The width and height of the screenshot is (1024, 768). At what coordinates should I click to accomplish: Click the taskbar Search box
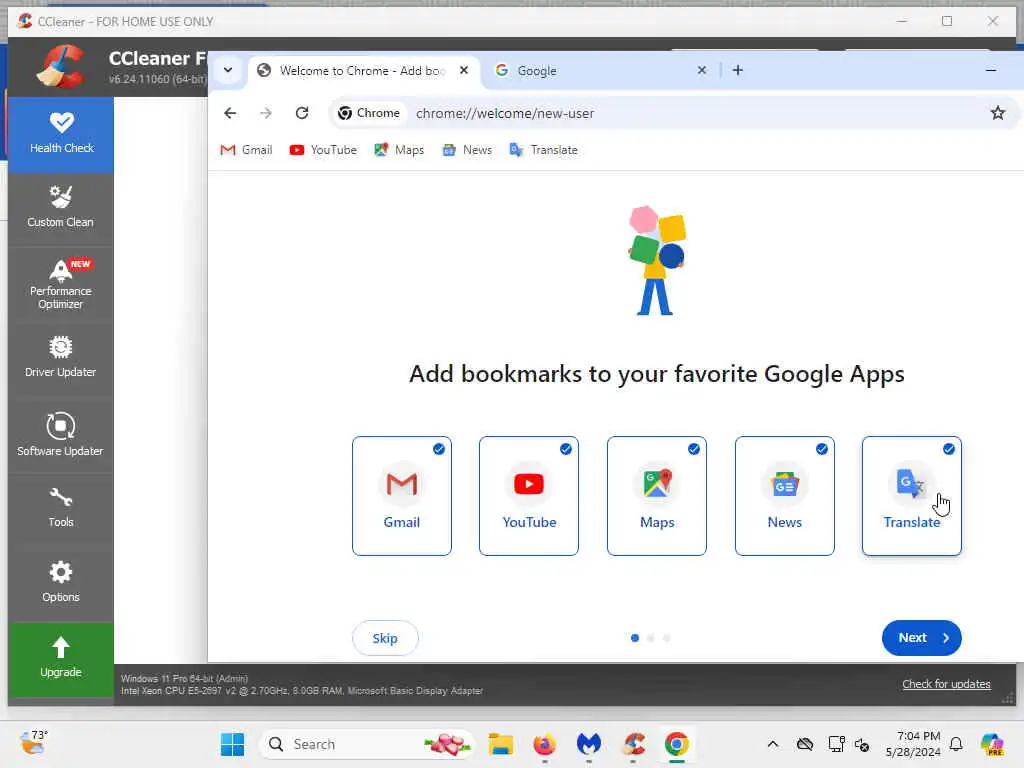pos(366,744)
